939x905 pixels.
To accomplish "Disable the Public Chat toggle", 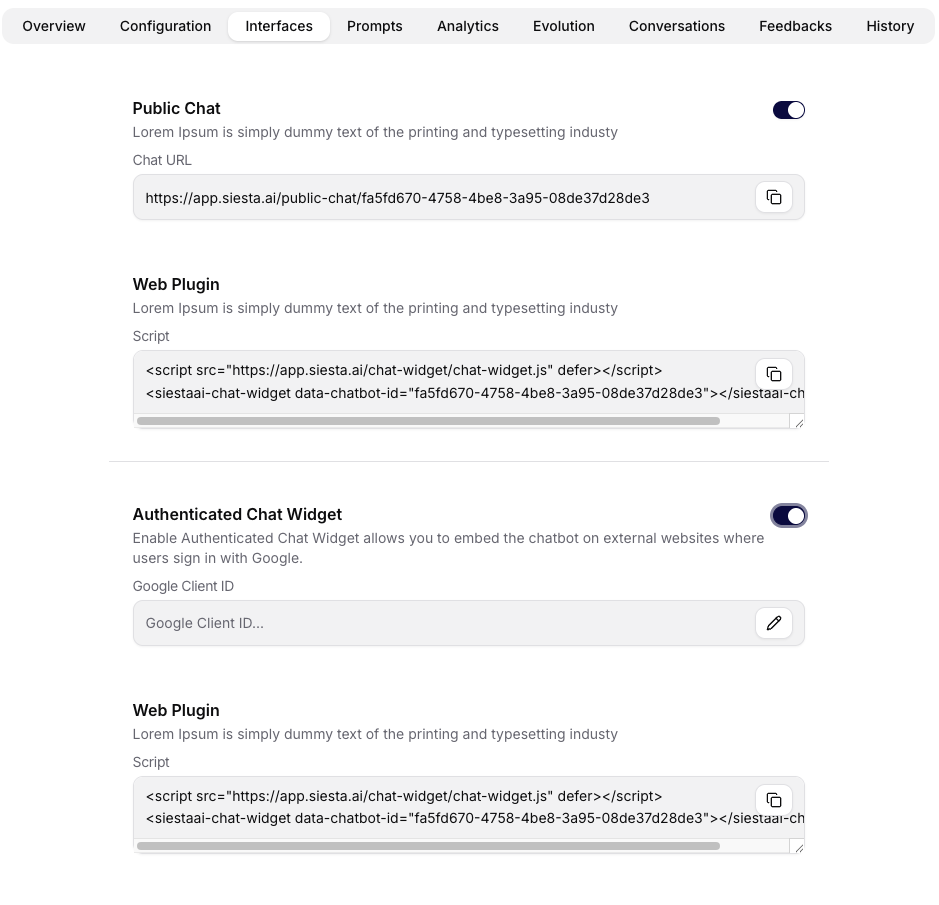I will [789, 110].
